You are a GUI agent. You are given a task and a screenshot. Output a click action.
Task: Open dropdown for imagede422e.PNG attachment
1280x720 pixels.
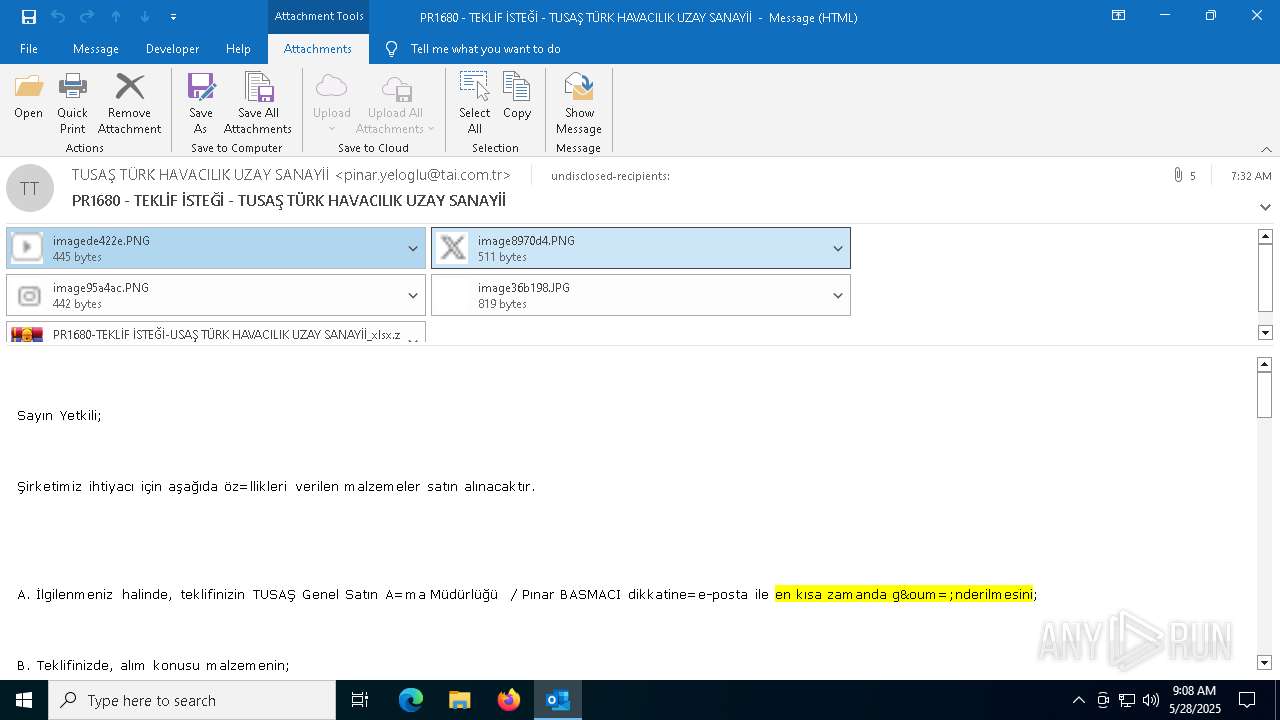click(x=413, y=248)
